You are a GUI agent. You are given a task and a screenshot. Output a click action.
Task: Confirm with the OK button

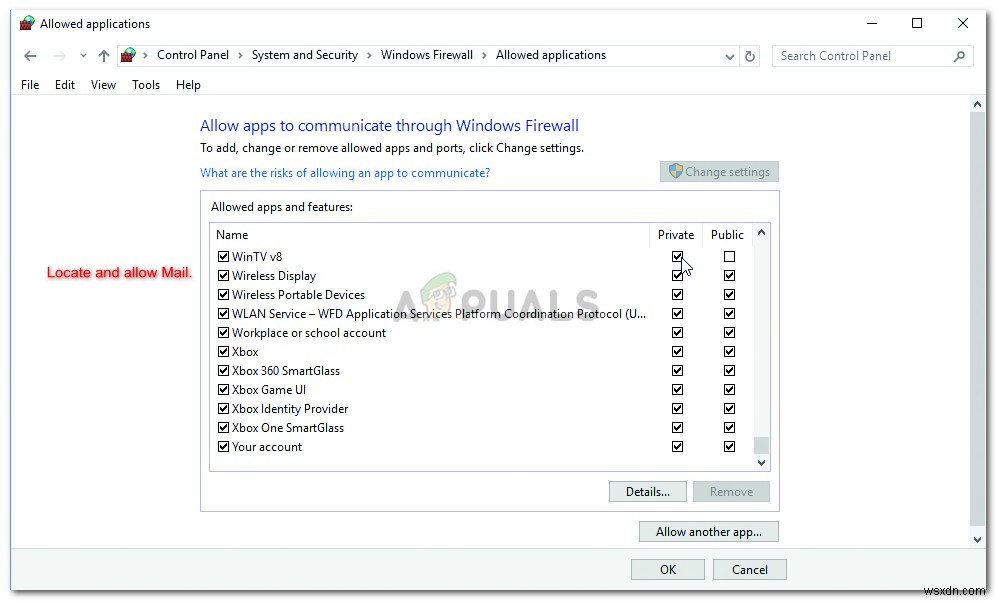pos(668,570)
